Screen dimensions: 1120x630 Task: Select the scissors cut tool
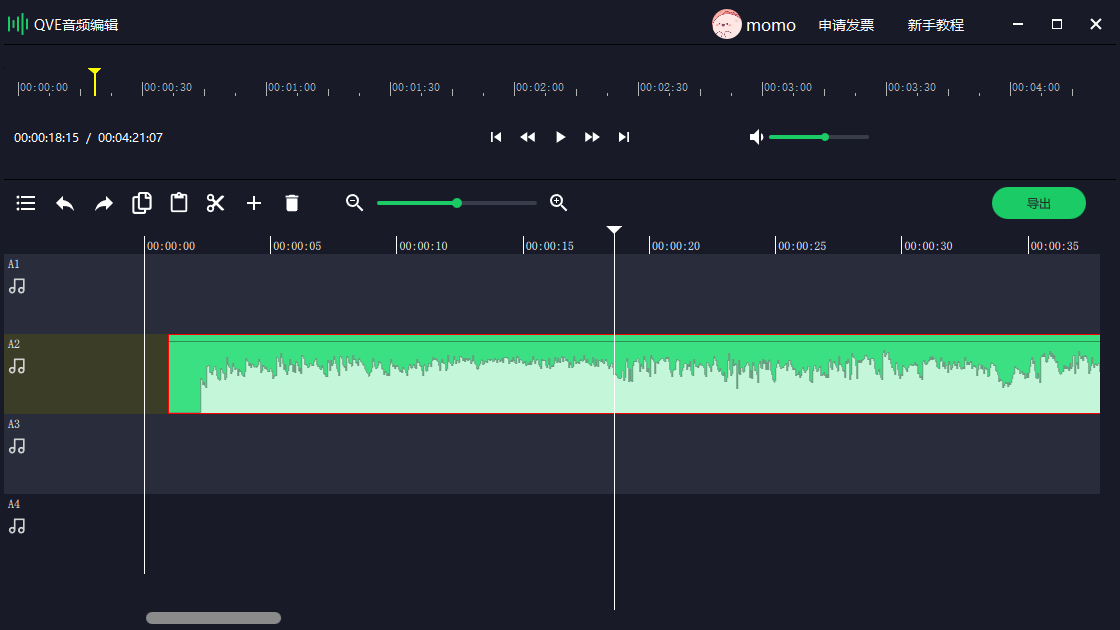coord(216,203)
